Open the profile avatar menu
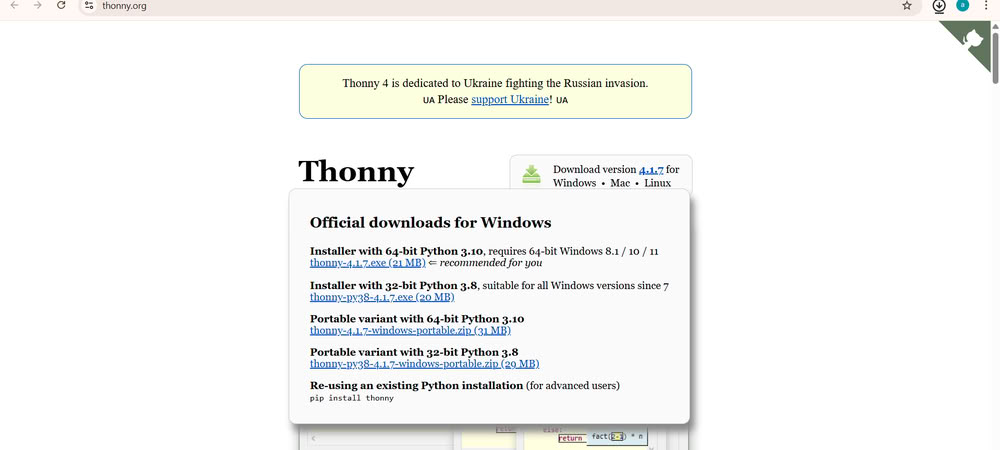Image resolution: width=1000 pixels, height=450 pixels. click(962, 6)
